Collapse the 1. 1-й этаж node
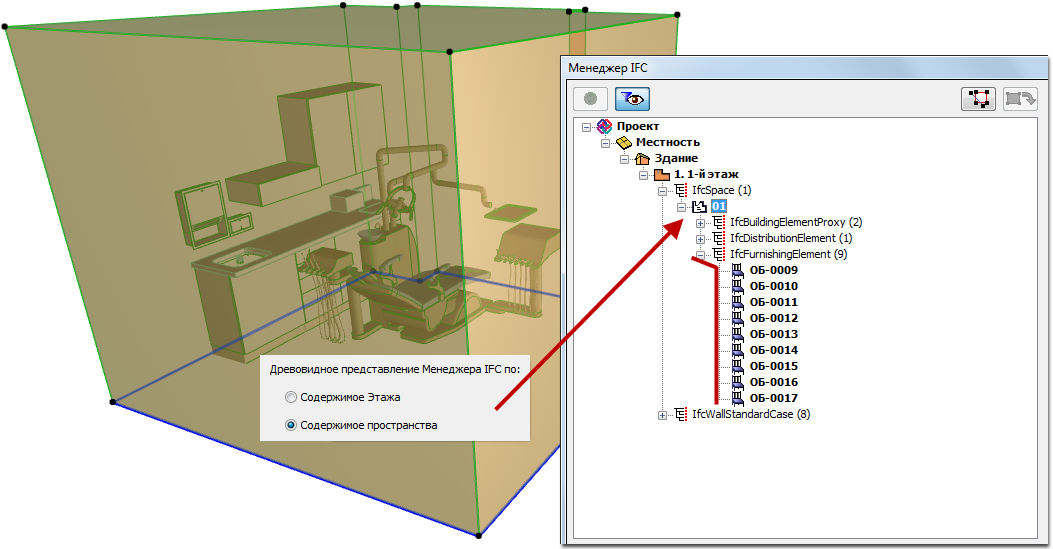Screen dimensions: 1053x549 643,175
